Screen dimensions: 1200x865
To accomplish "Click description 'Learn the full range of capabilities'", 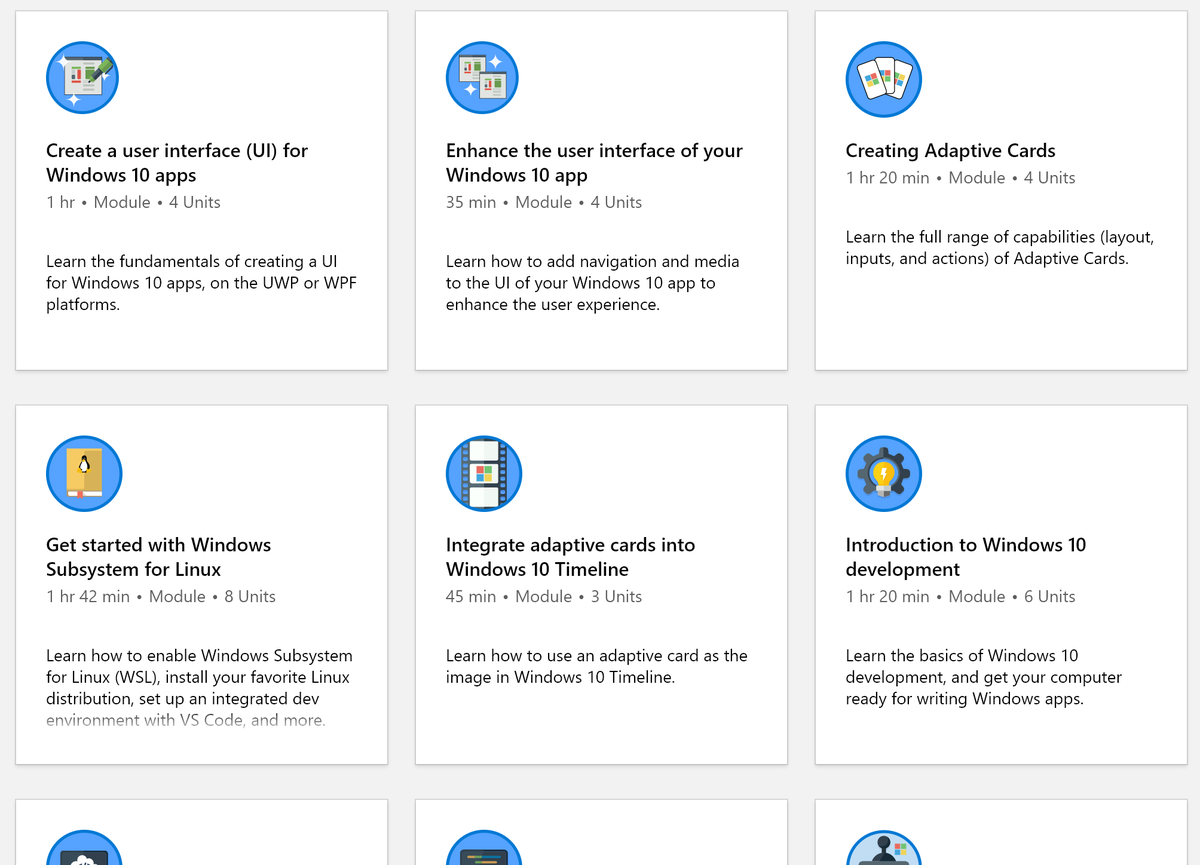I will coord(1000,248).
